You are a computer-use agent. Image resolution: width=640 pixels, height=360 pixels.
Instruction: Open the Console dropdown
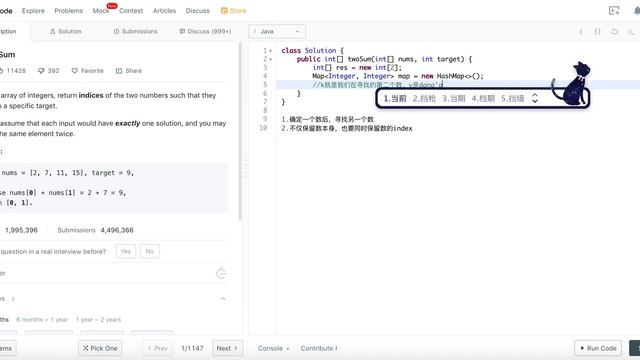tap(273, 348)
